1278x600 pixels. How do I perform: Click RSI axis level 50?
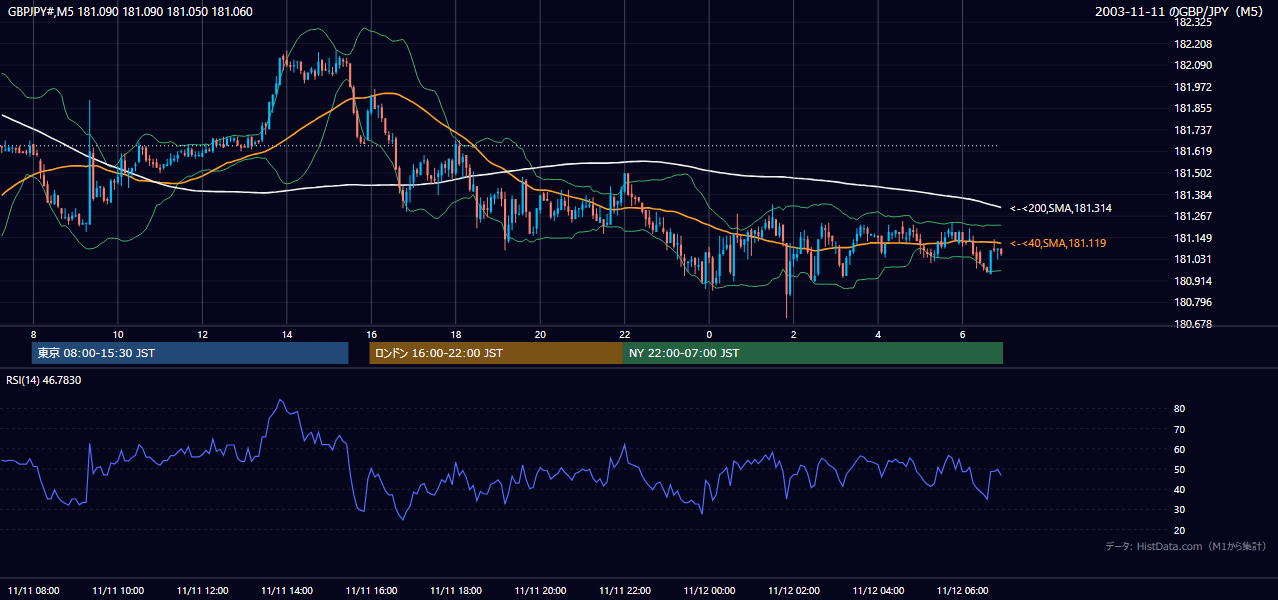[x=1180, y=469]
